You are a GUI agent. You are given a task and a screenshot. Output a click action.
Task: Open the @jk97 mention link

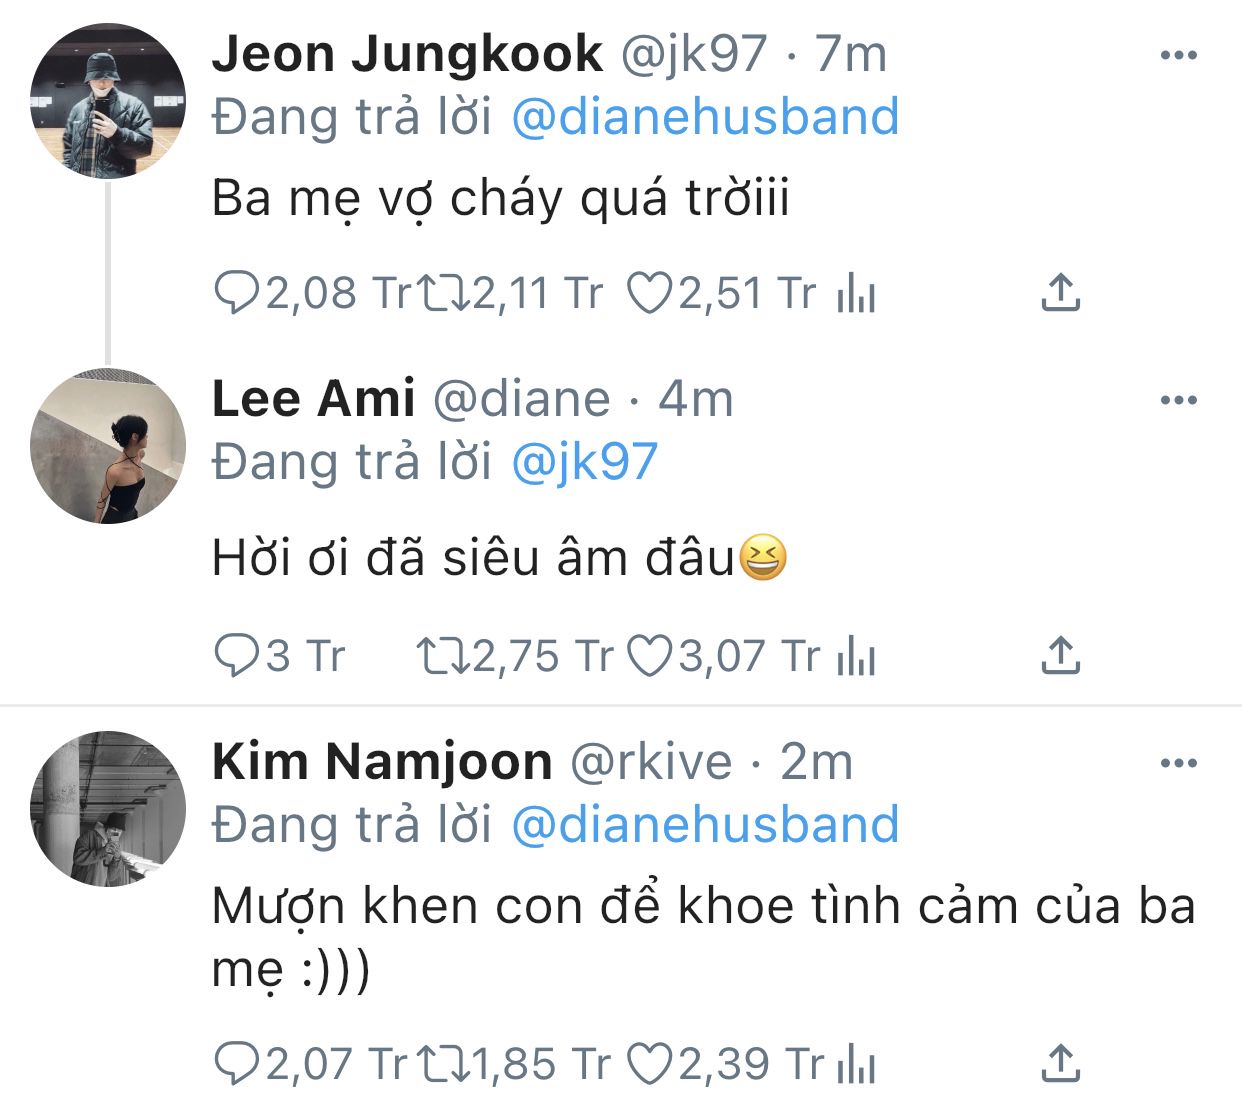click(x=584, y=462)
